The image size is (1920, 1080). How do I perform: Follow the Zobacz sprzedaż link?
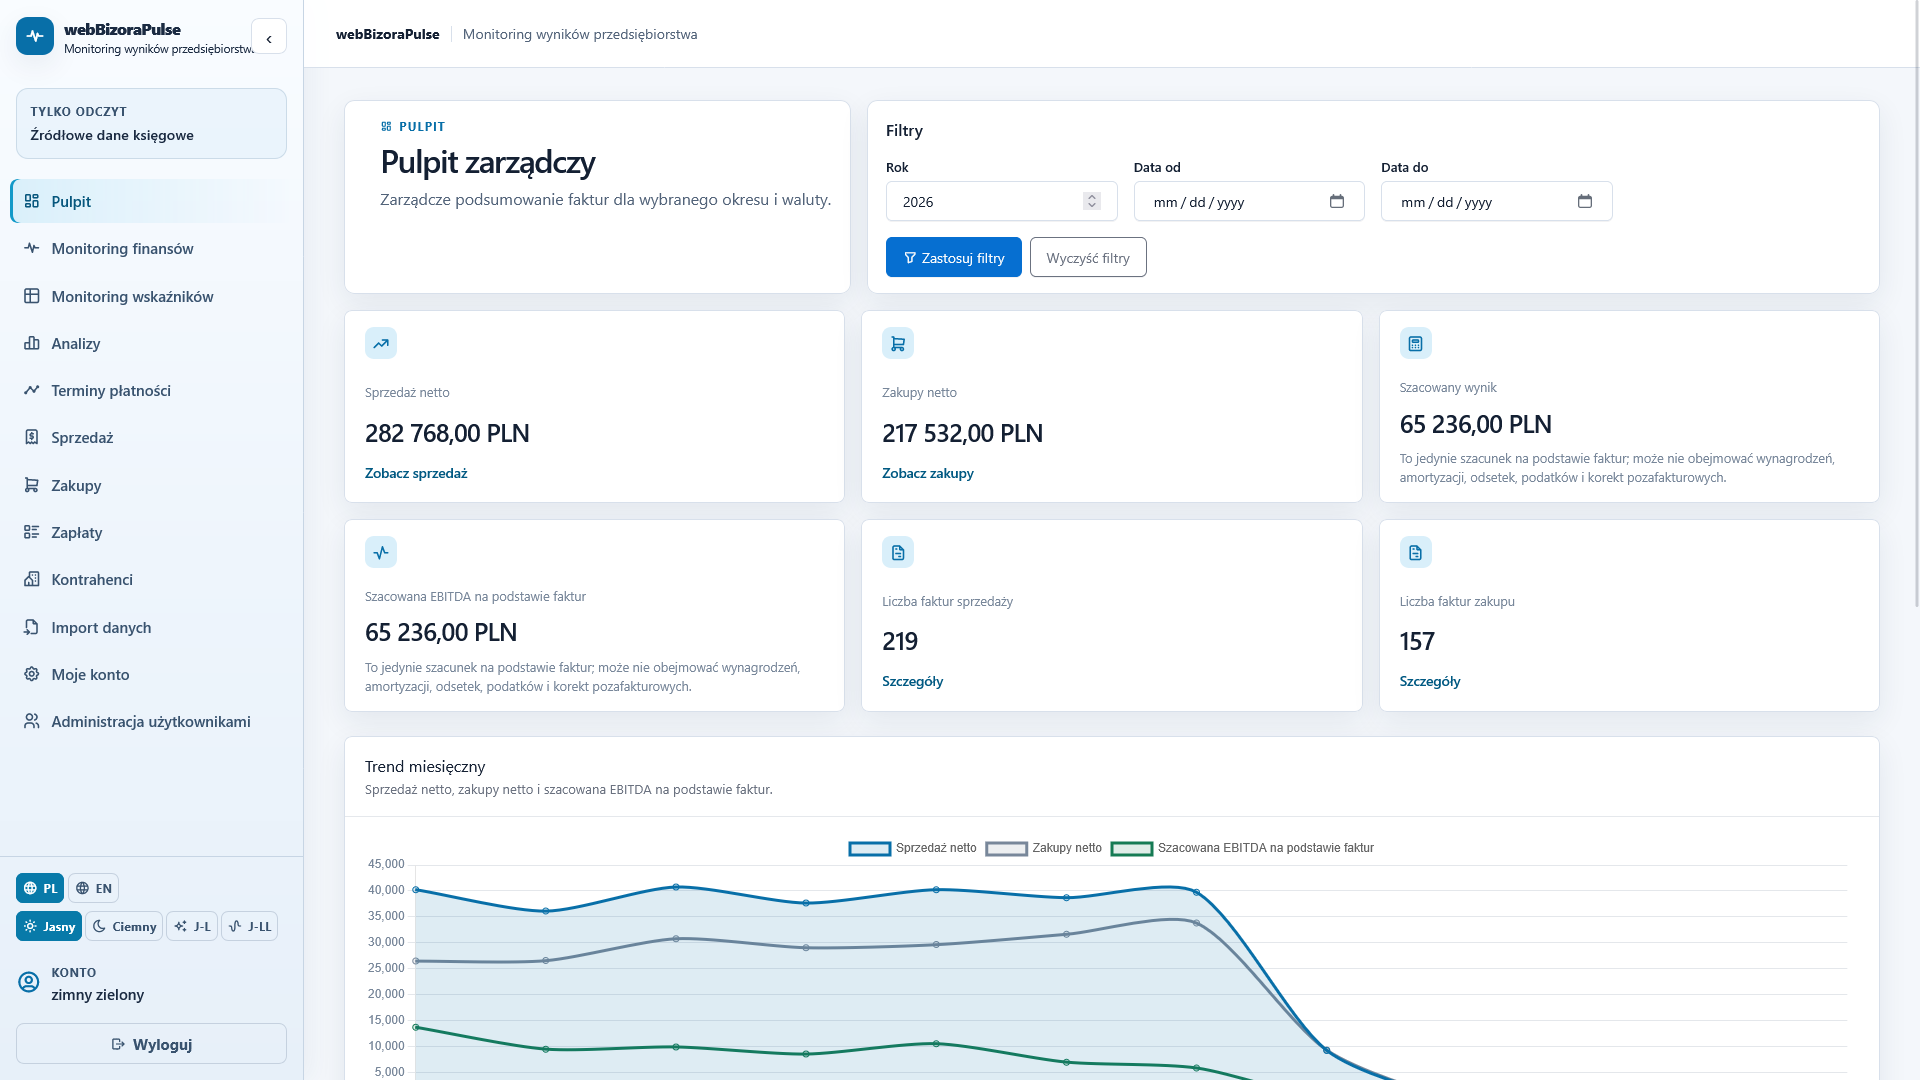tap(416, 473)
